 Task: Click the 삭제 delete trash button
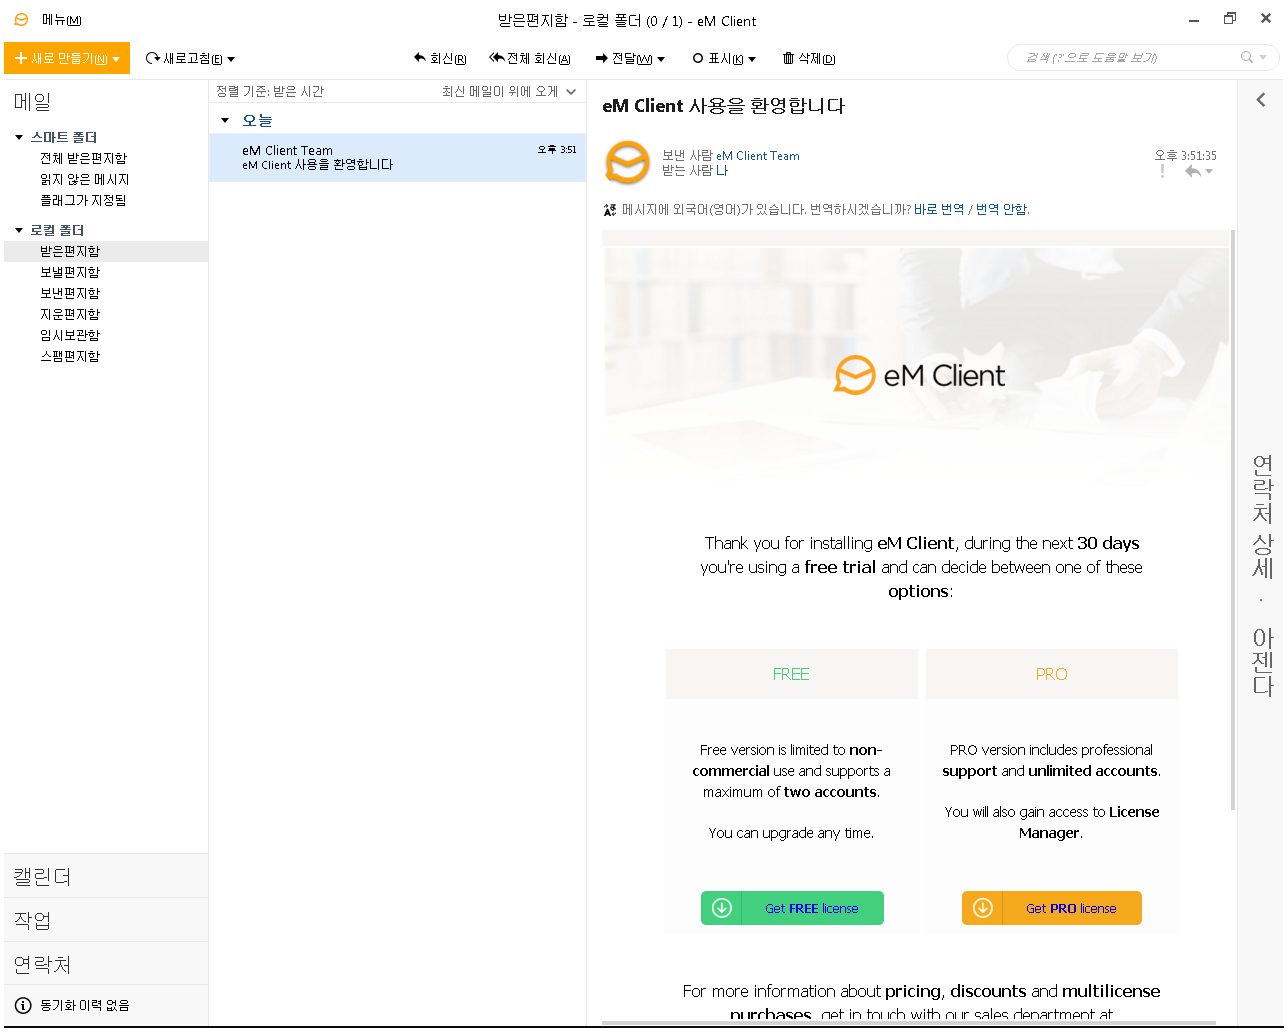point(809,59)
